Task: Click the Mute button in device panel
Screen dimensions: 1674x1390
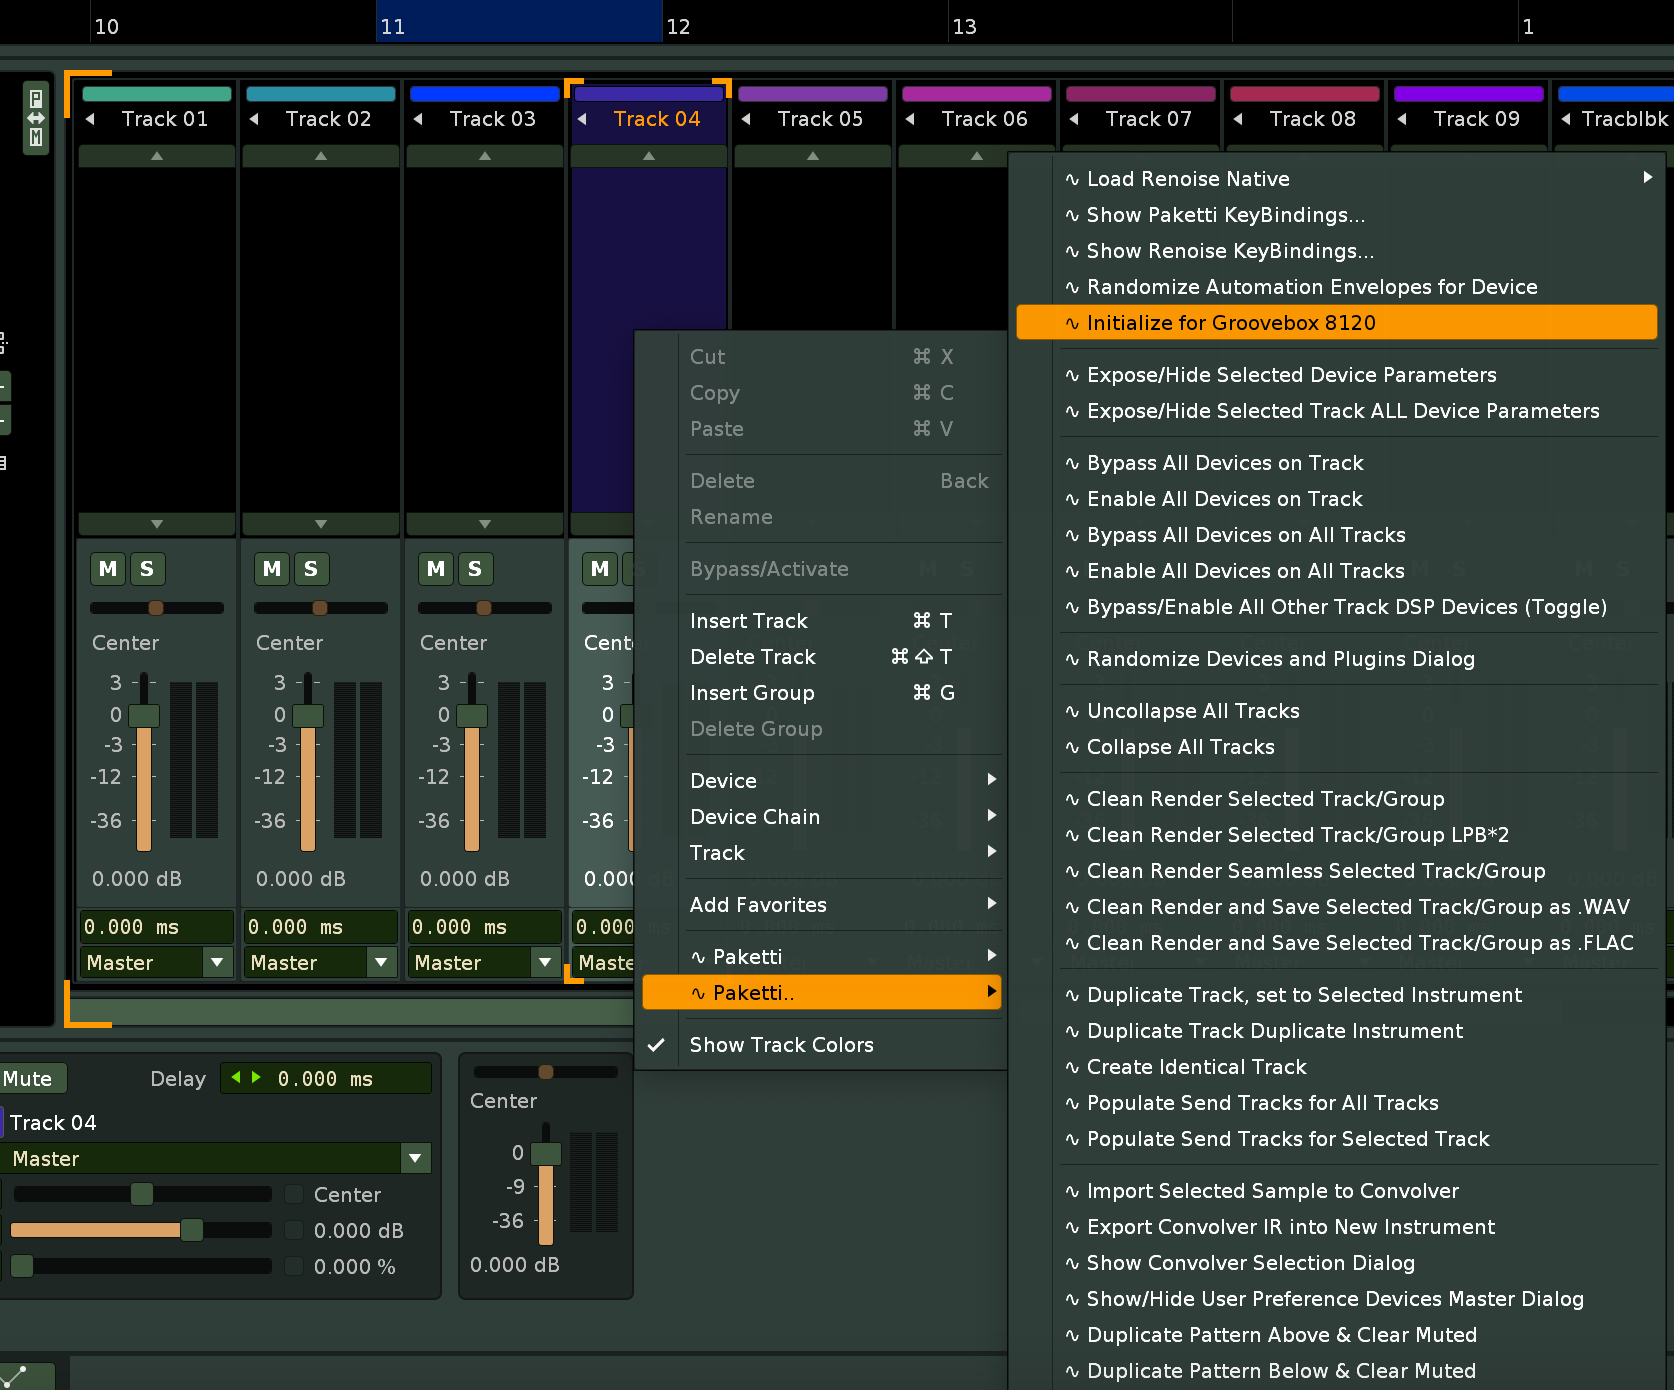Action: (x=30, y=1078)
